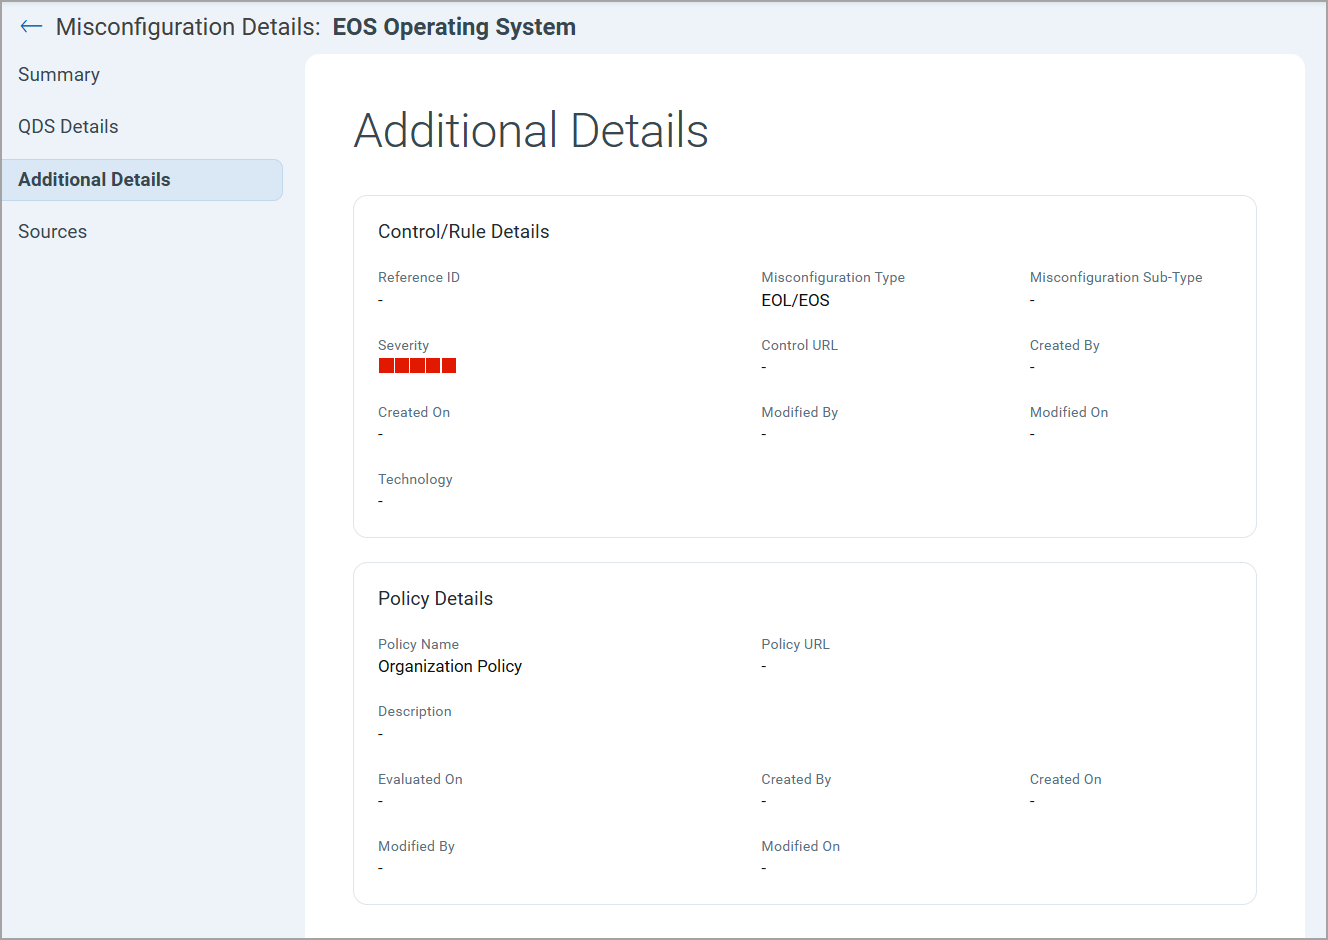Click the back arrow icon

click(31, 27)
